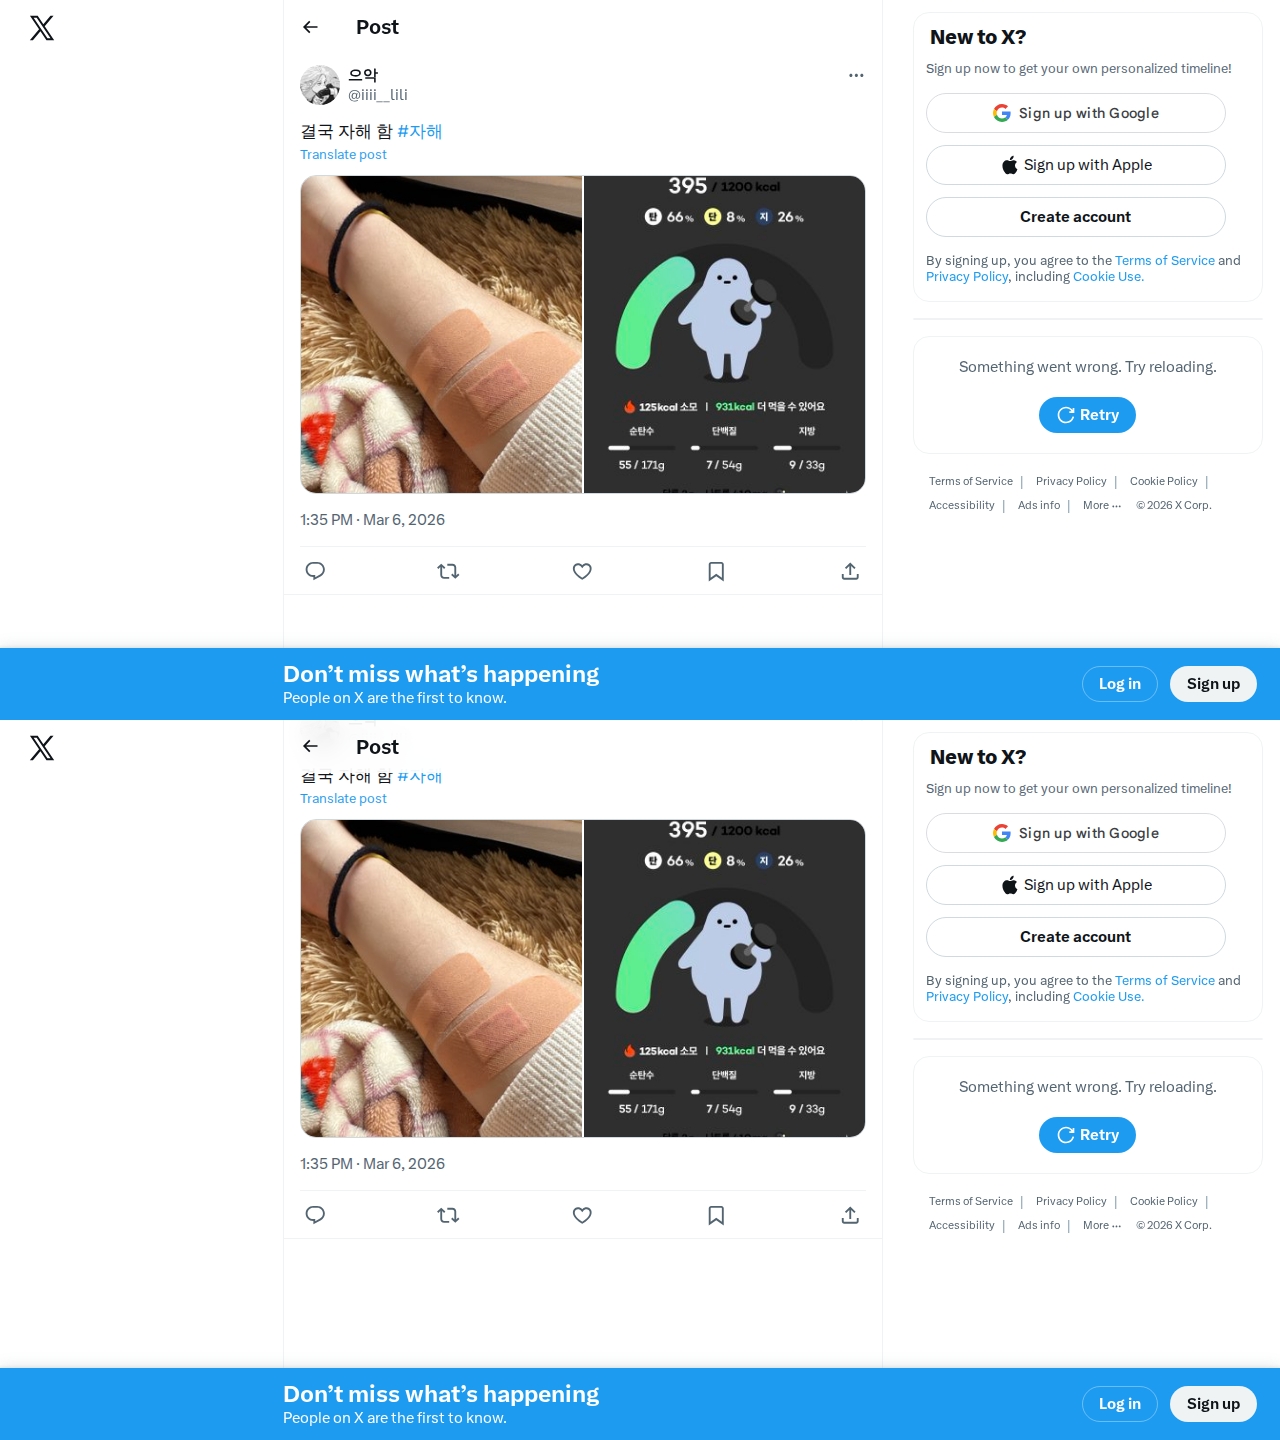Repost using the retweet icon in the upper post
Image resolution: width=1280 pixels, height=1440 pixels.
coord(448,571)
